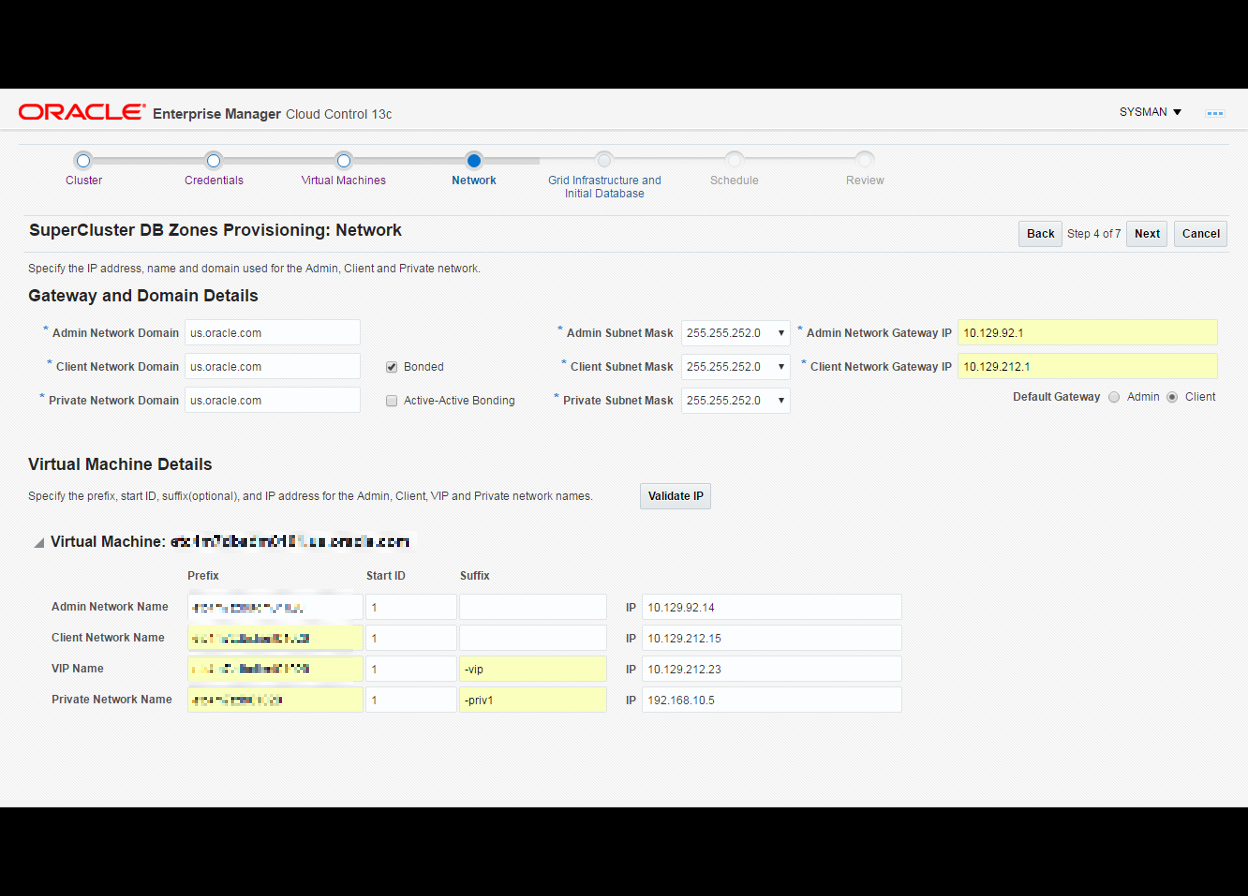Click the Back button
Screen dimensions: 1248x896
coord(1040,234)
